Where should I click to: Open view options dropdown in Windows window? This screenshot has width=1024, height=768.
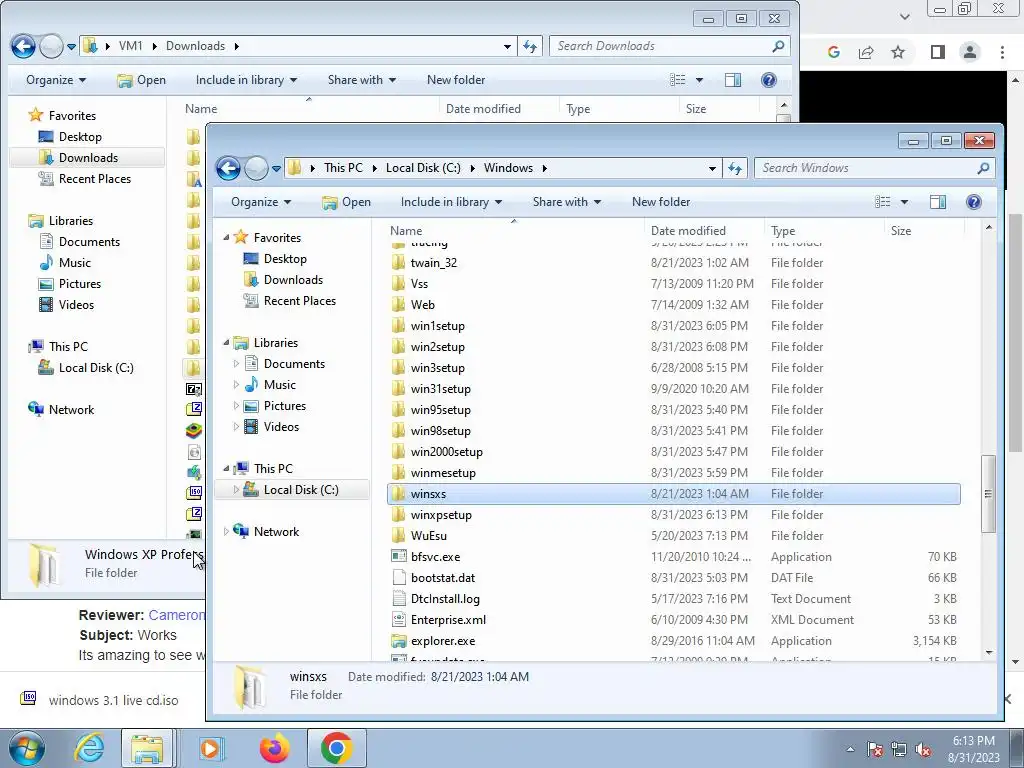904,202
